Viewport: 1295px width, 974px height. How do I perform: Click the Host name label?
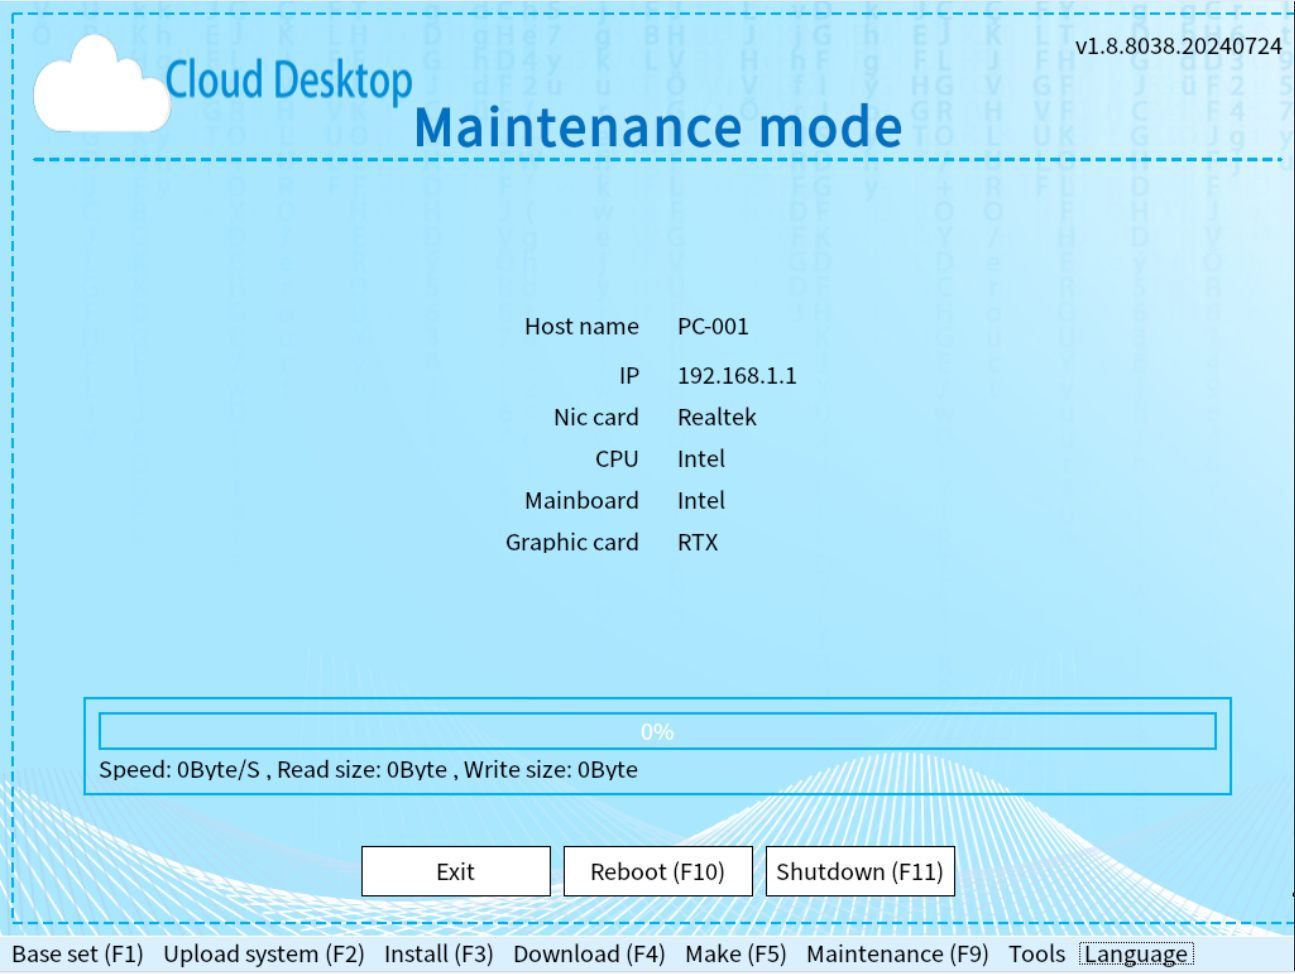point(582,326)
